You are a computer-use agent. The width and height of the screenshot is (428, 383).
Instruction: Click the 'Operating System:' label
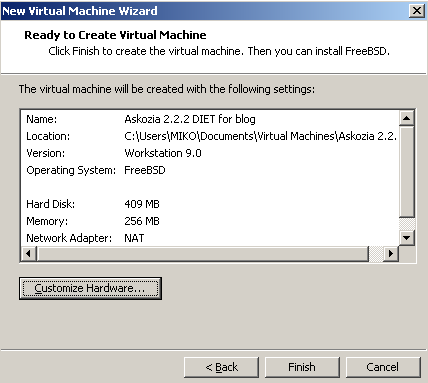[71, 170]
